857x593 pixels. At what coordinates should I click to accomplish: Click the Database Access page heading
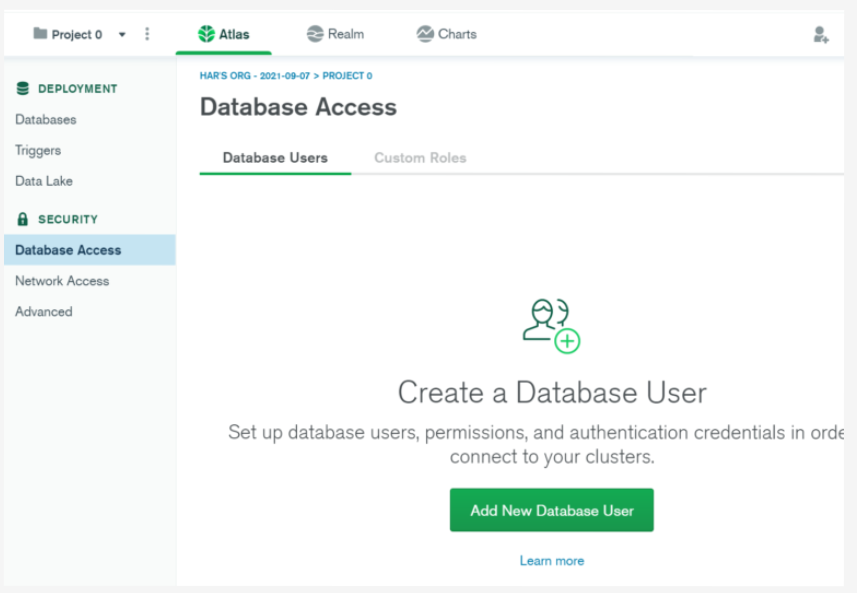[x=298, y=107]
